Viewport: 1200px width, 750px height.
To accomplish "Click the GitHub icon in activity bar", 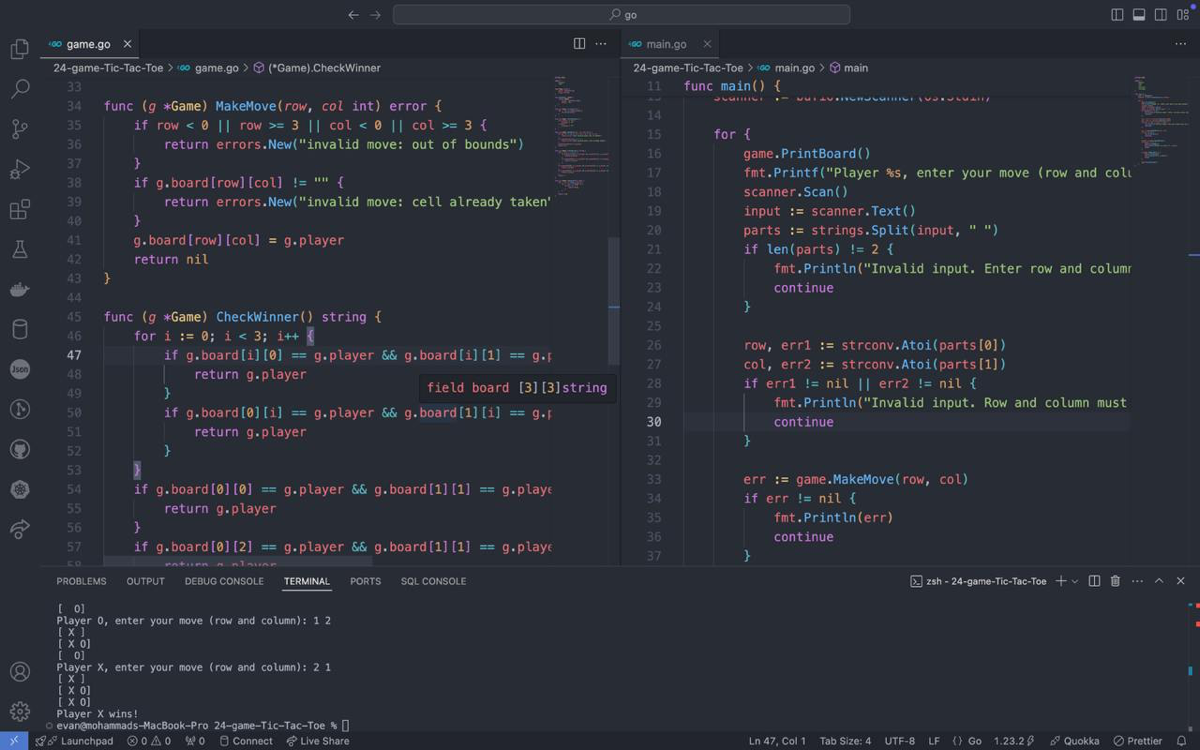I will (19, 449).
